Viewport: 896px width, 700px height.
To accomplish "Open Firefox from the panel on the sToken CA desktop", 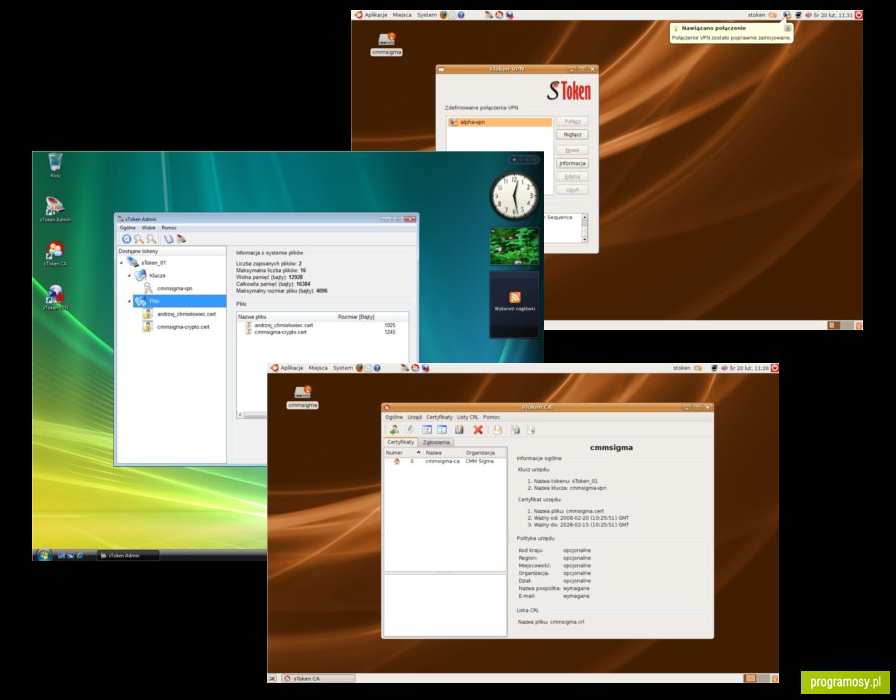I will coord(359,368).
